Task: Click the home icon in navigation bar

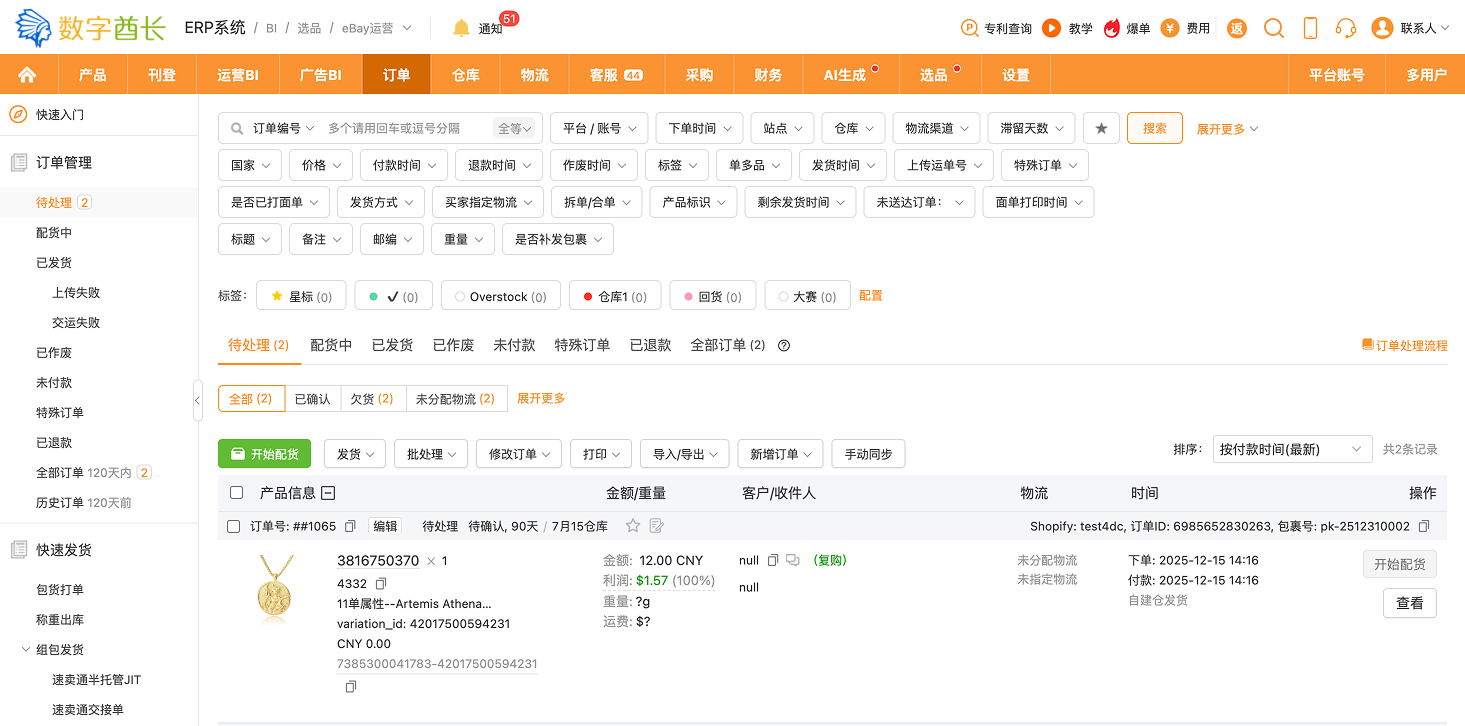Action: click(27, 75)
